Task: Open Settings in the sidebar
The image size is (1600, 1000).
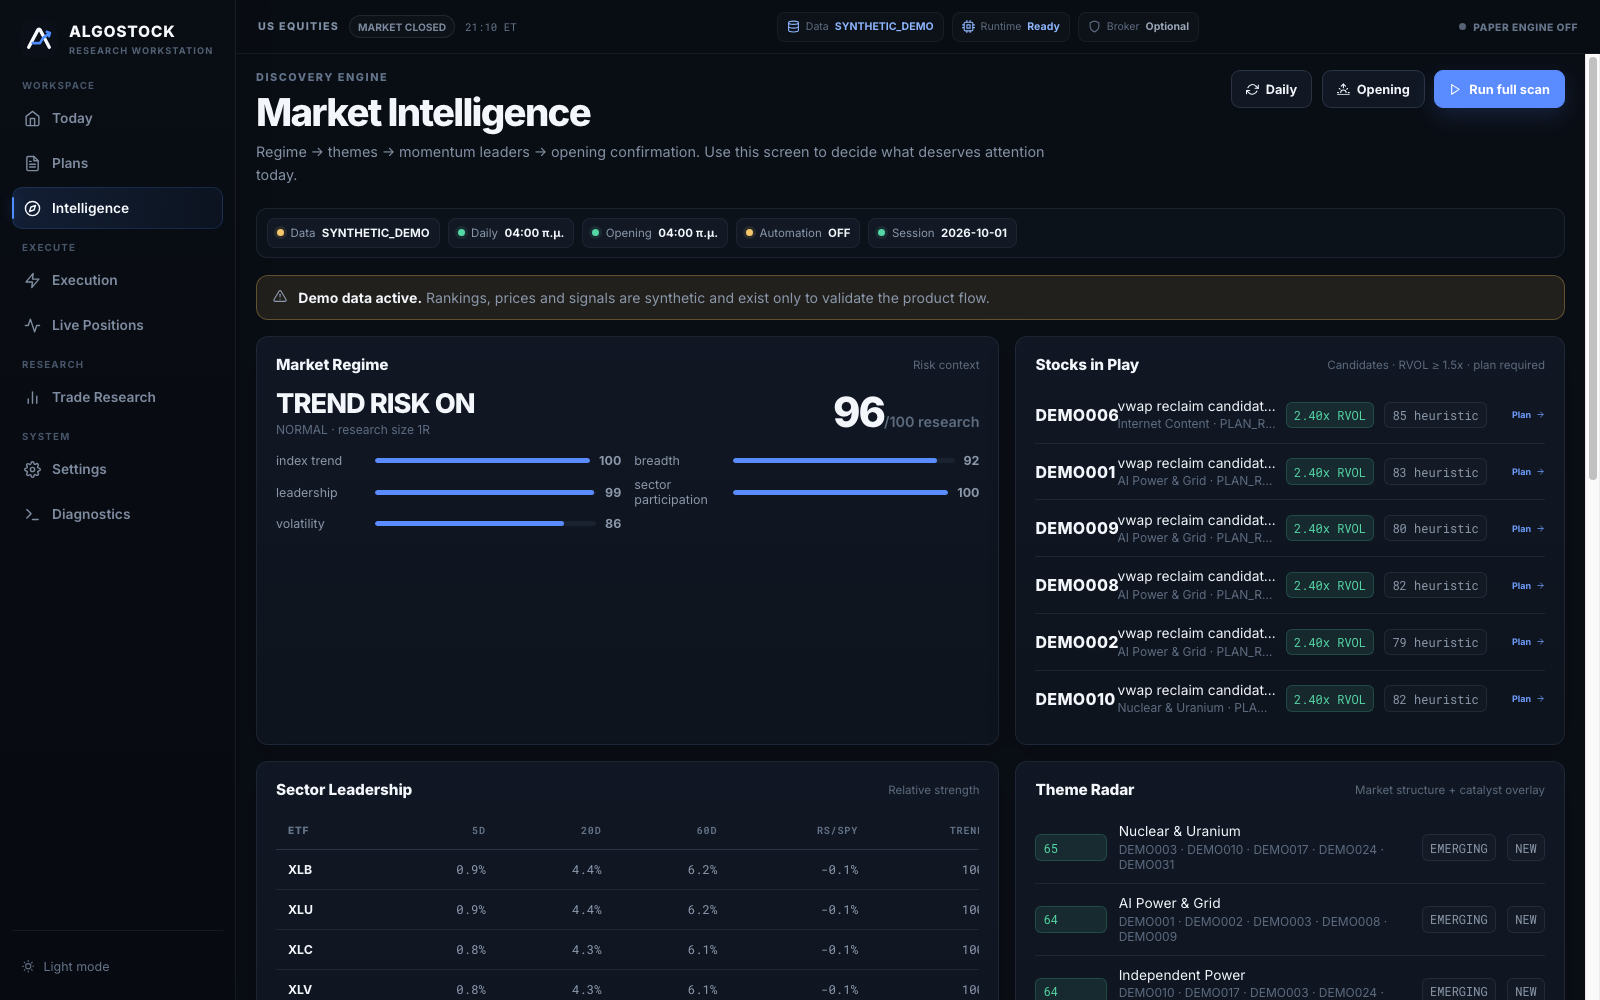Action: 117,469
